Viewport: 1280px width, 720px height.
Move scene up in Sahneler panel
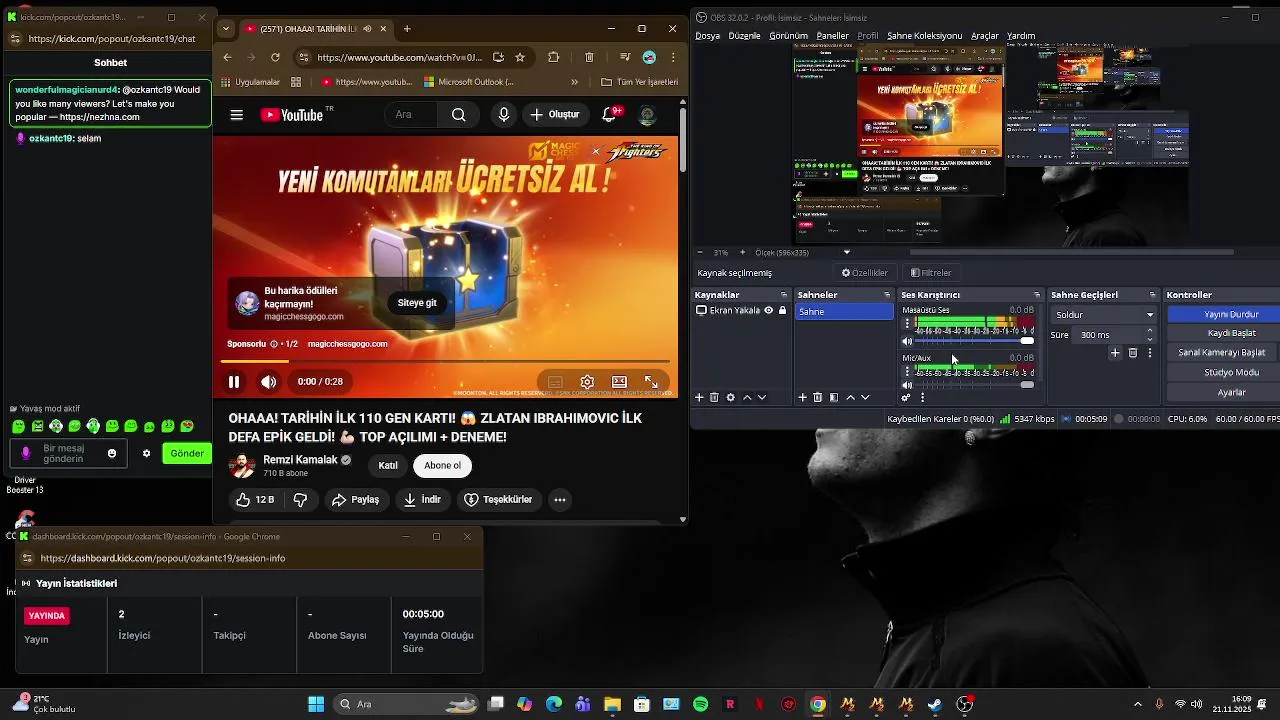pyautogui.click(x=850, y=398)
